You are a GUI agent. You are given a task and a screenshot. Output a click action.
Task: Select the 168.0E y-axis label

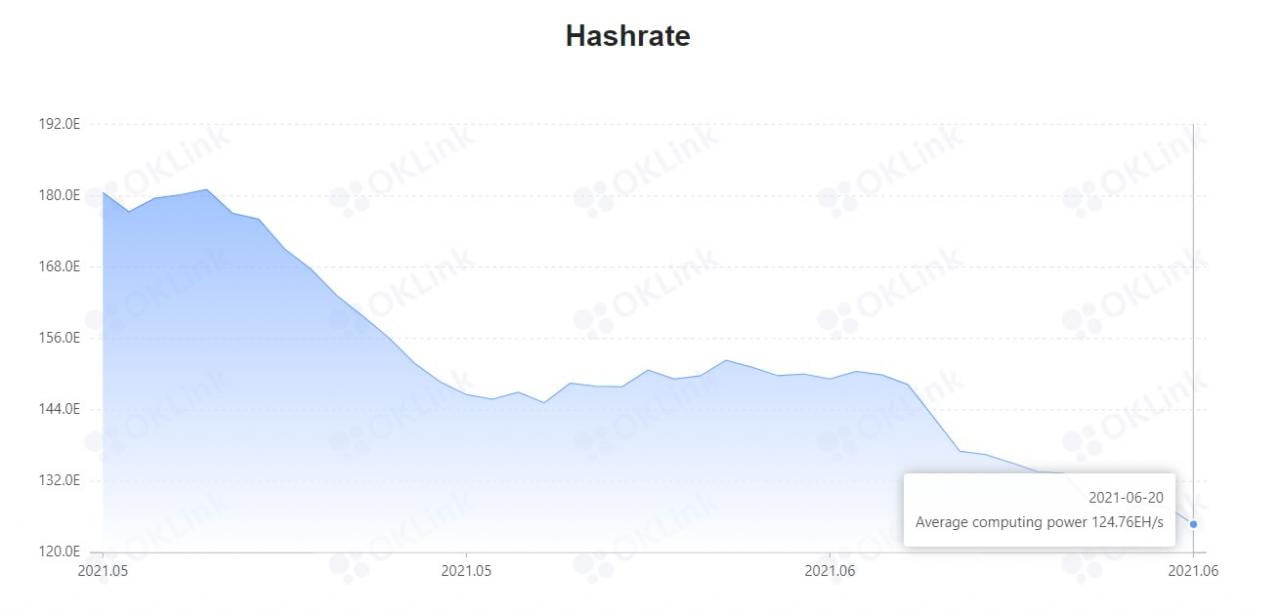pyautogui.click(x=59, y=266)
